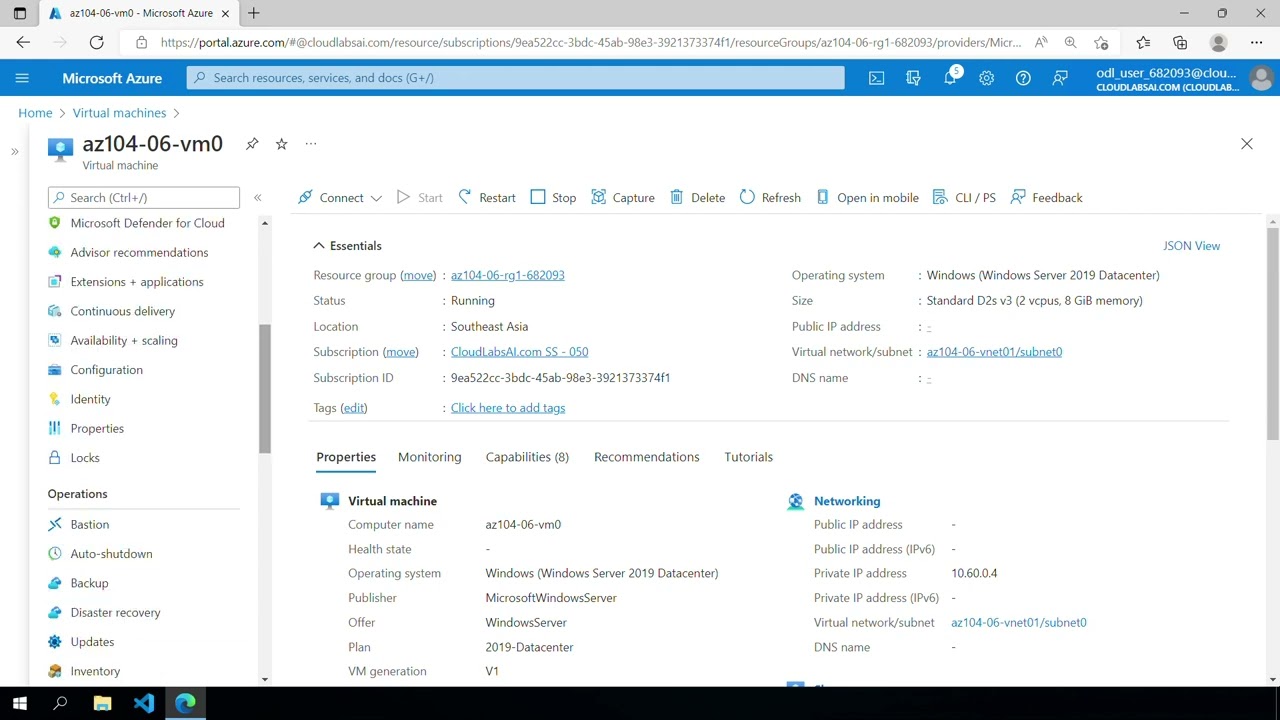Open the Azure portal hamburger menu

point(22,78)
